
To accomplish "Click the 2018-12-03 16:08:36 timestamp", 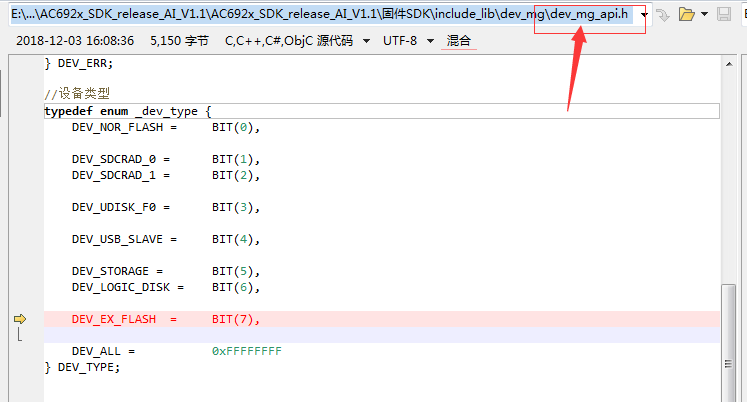I will [75, 41].
